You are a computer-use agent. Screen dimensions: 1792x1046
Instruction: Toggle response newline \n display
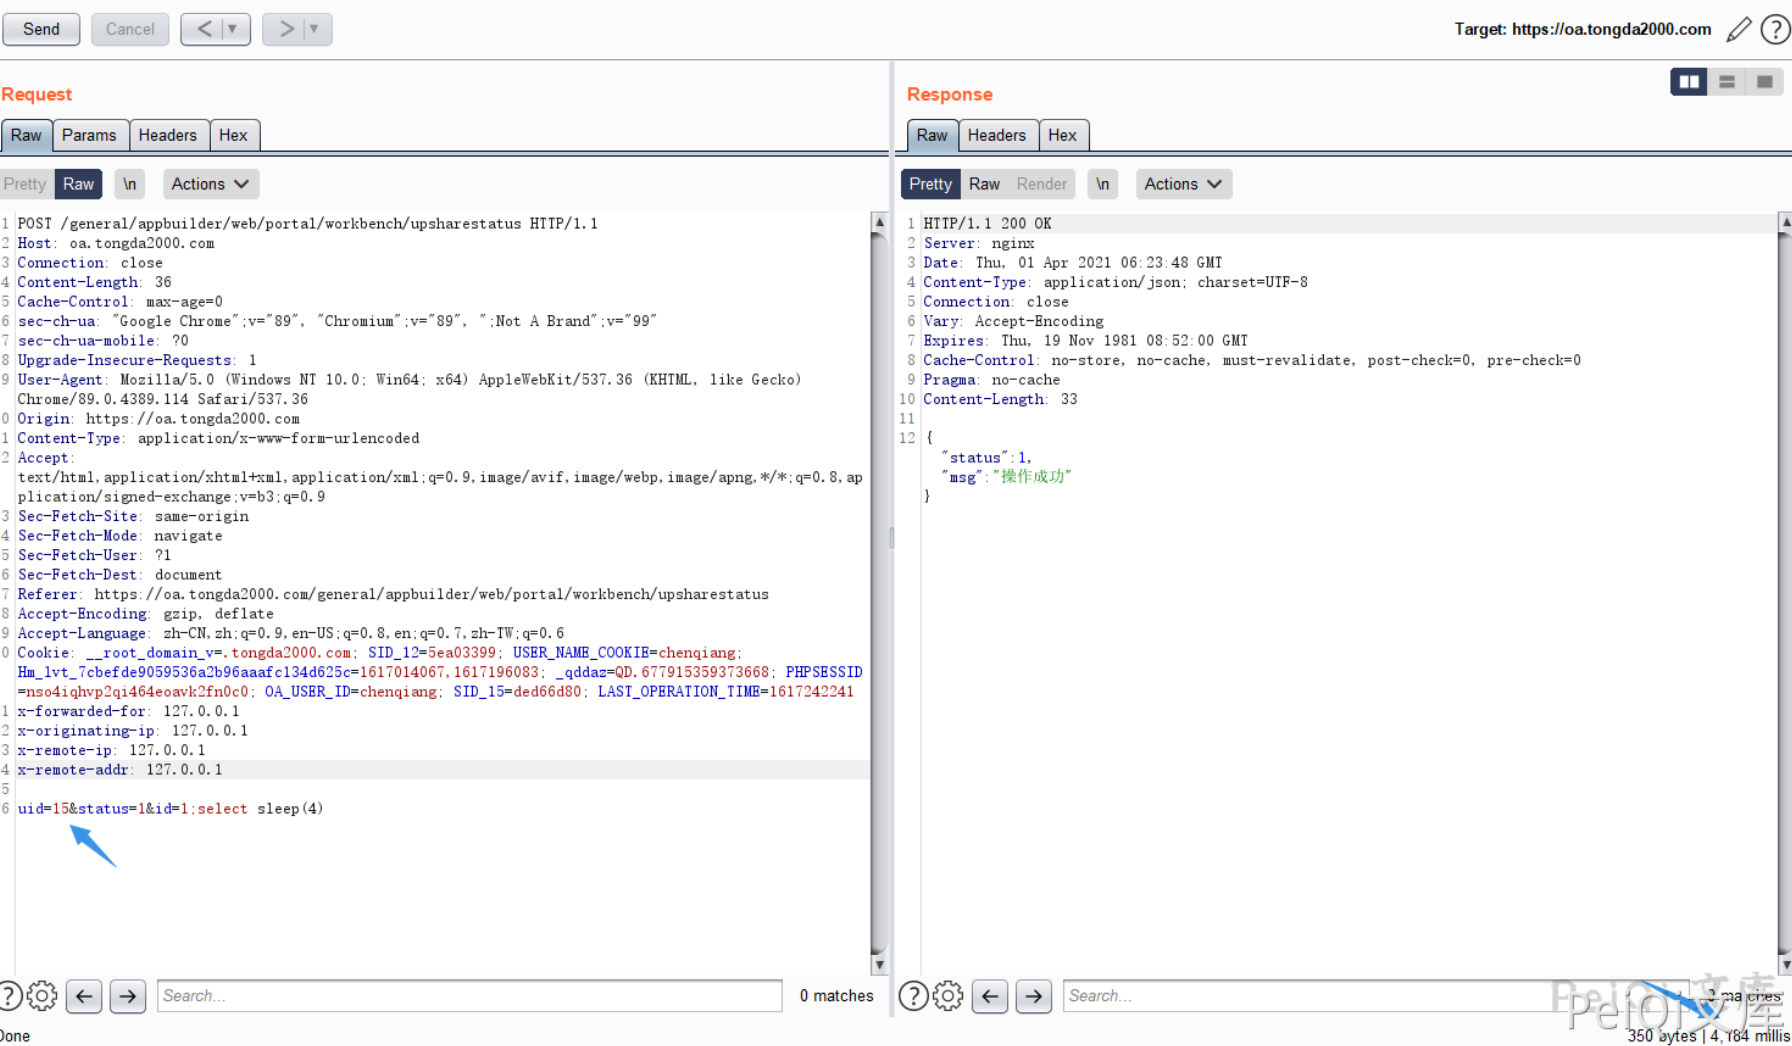pos(1102,184)
